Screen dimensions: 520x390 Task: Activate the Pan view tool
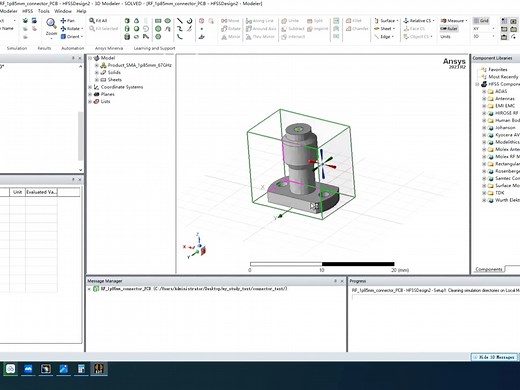point(67,21)
